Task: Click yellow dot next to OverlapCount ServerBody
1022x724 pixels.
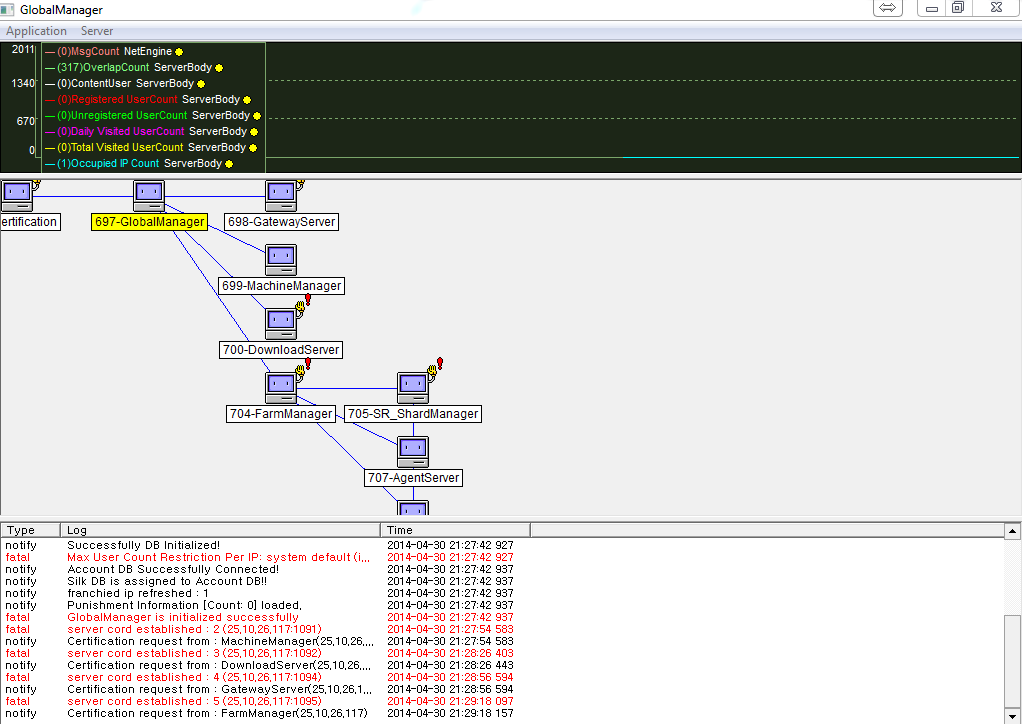Action: point(219,68)
